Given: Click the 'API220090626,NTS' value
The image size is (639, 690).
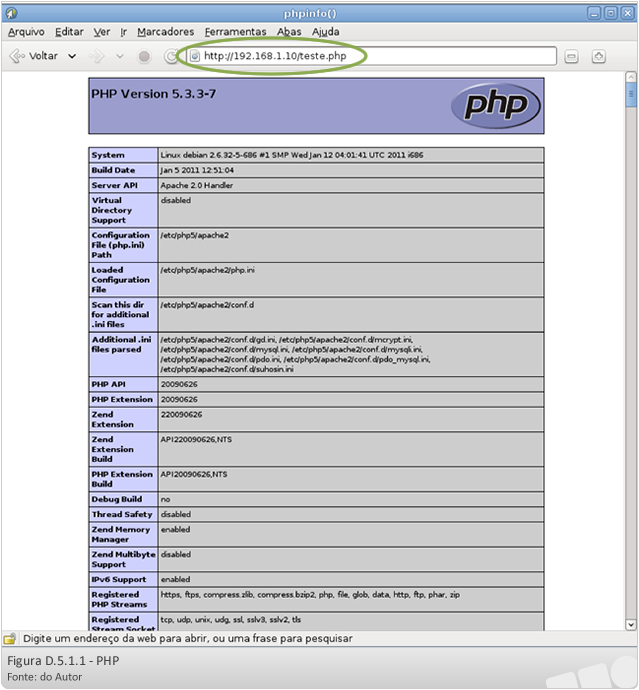Looking at the screenshot, I should click(196, 439).
